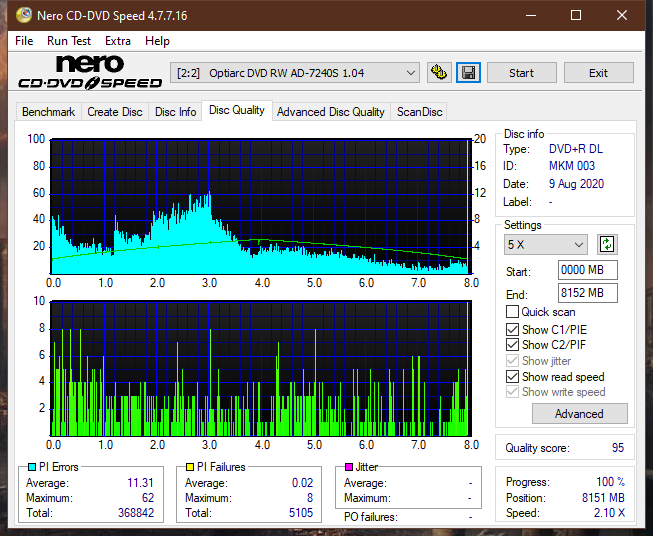Viewport: 653px width, 536px height.
Task: Click the refresh speed list icon
Action: (607, 244)
